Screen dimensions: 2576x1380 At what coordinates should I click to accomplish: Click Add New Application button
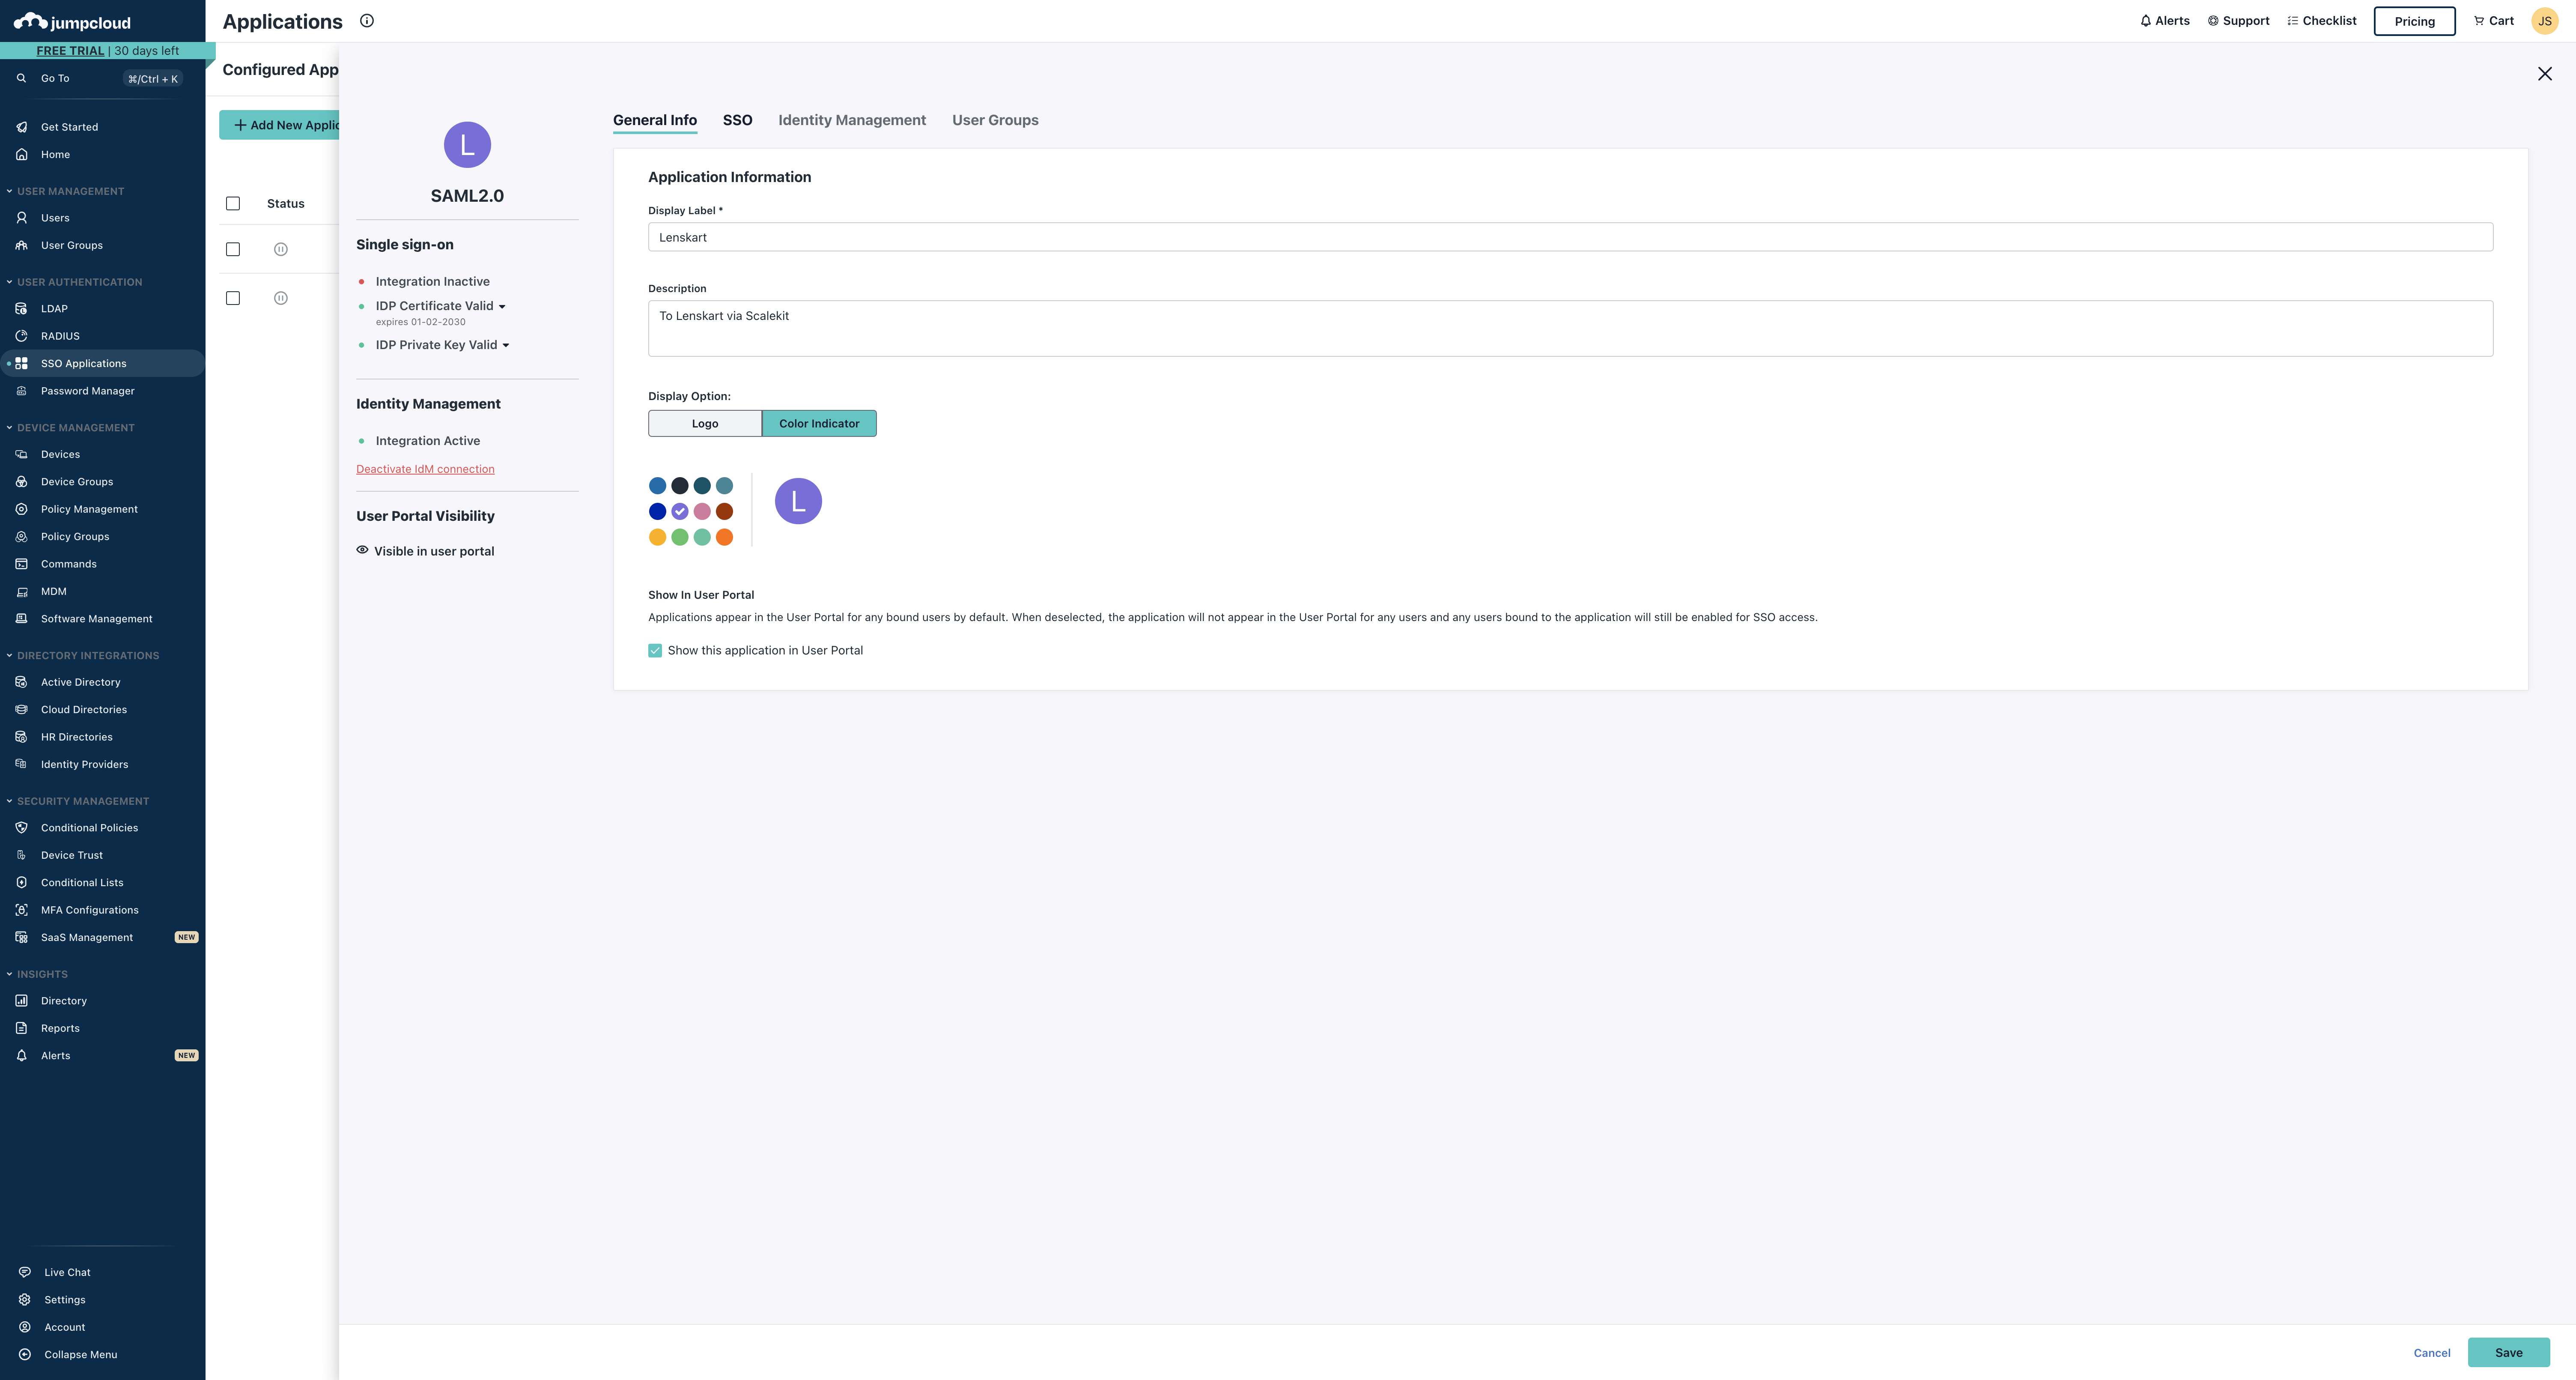click(280, 125)
